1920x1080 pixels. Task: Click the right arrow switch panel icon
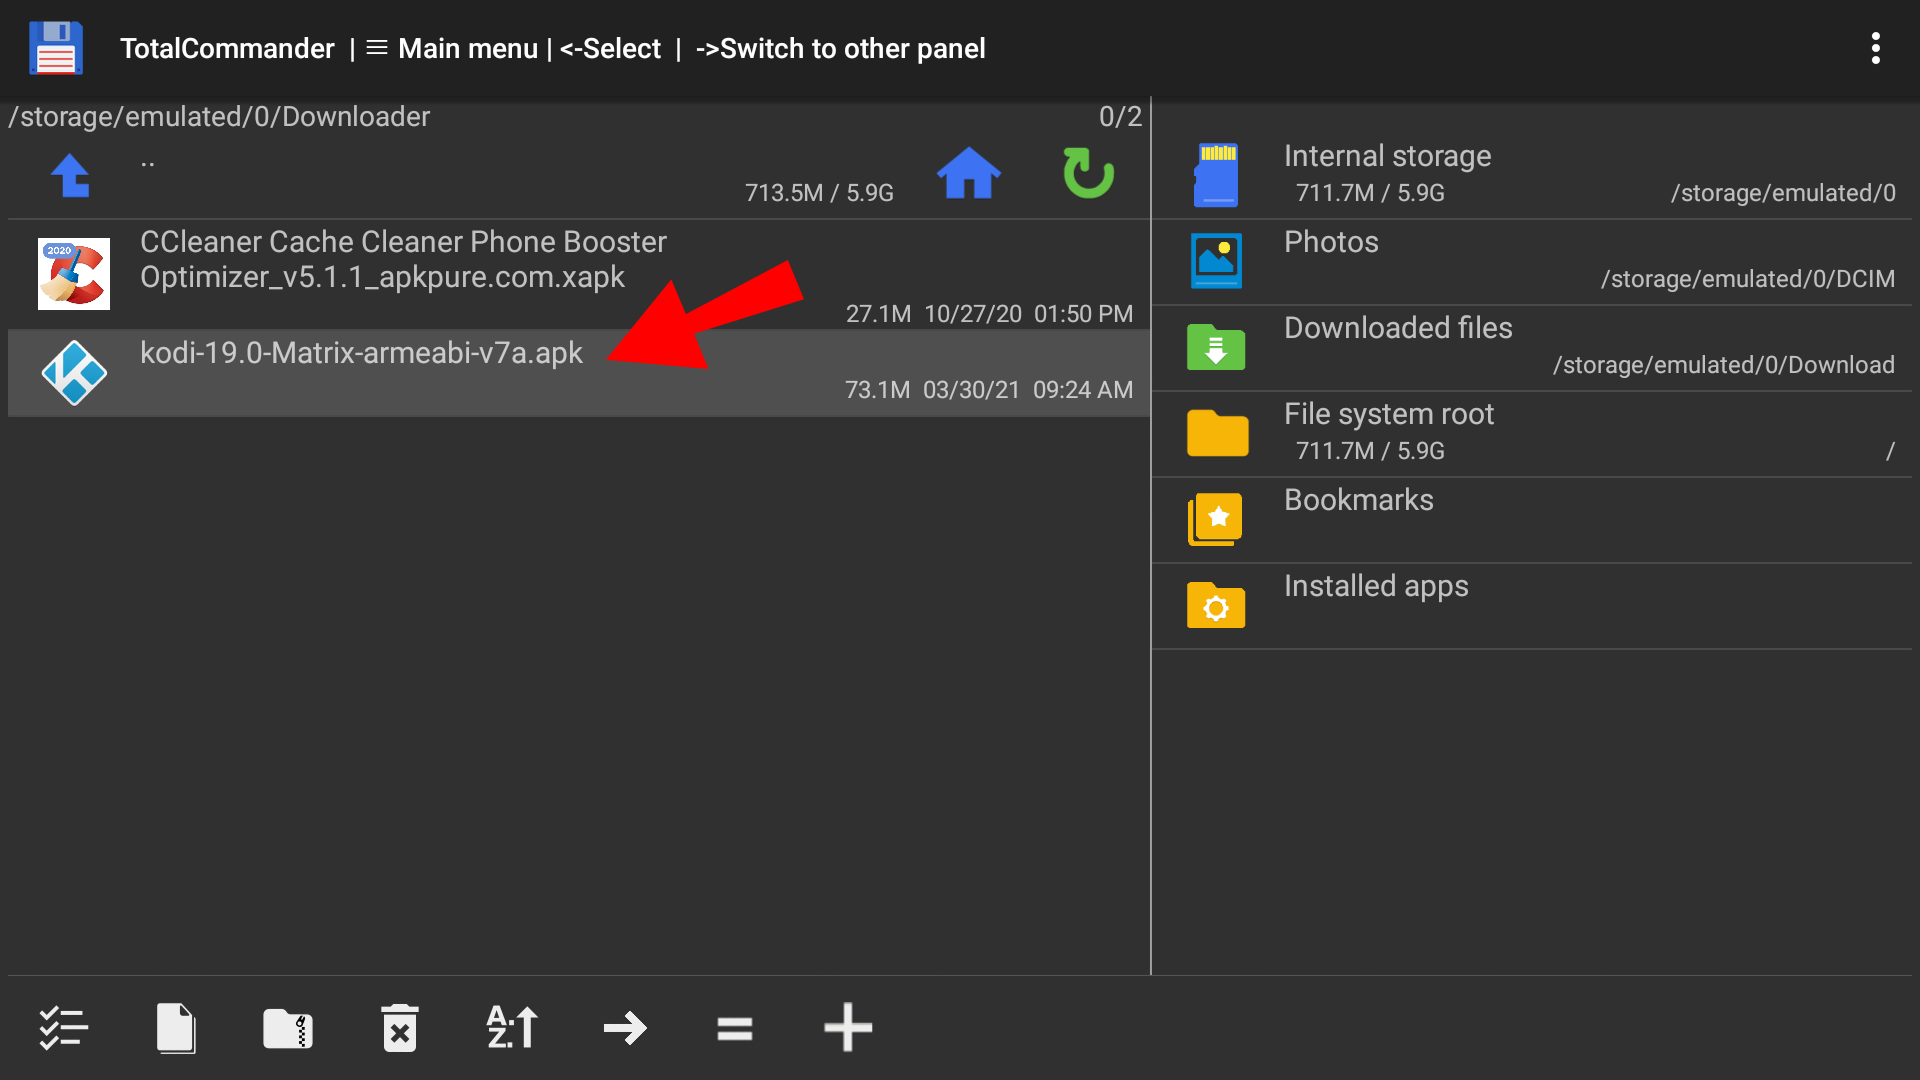[625, 1028]
